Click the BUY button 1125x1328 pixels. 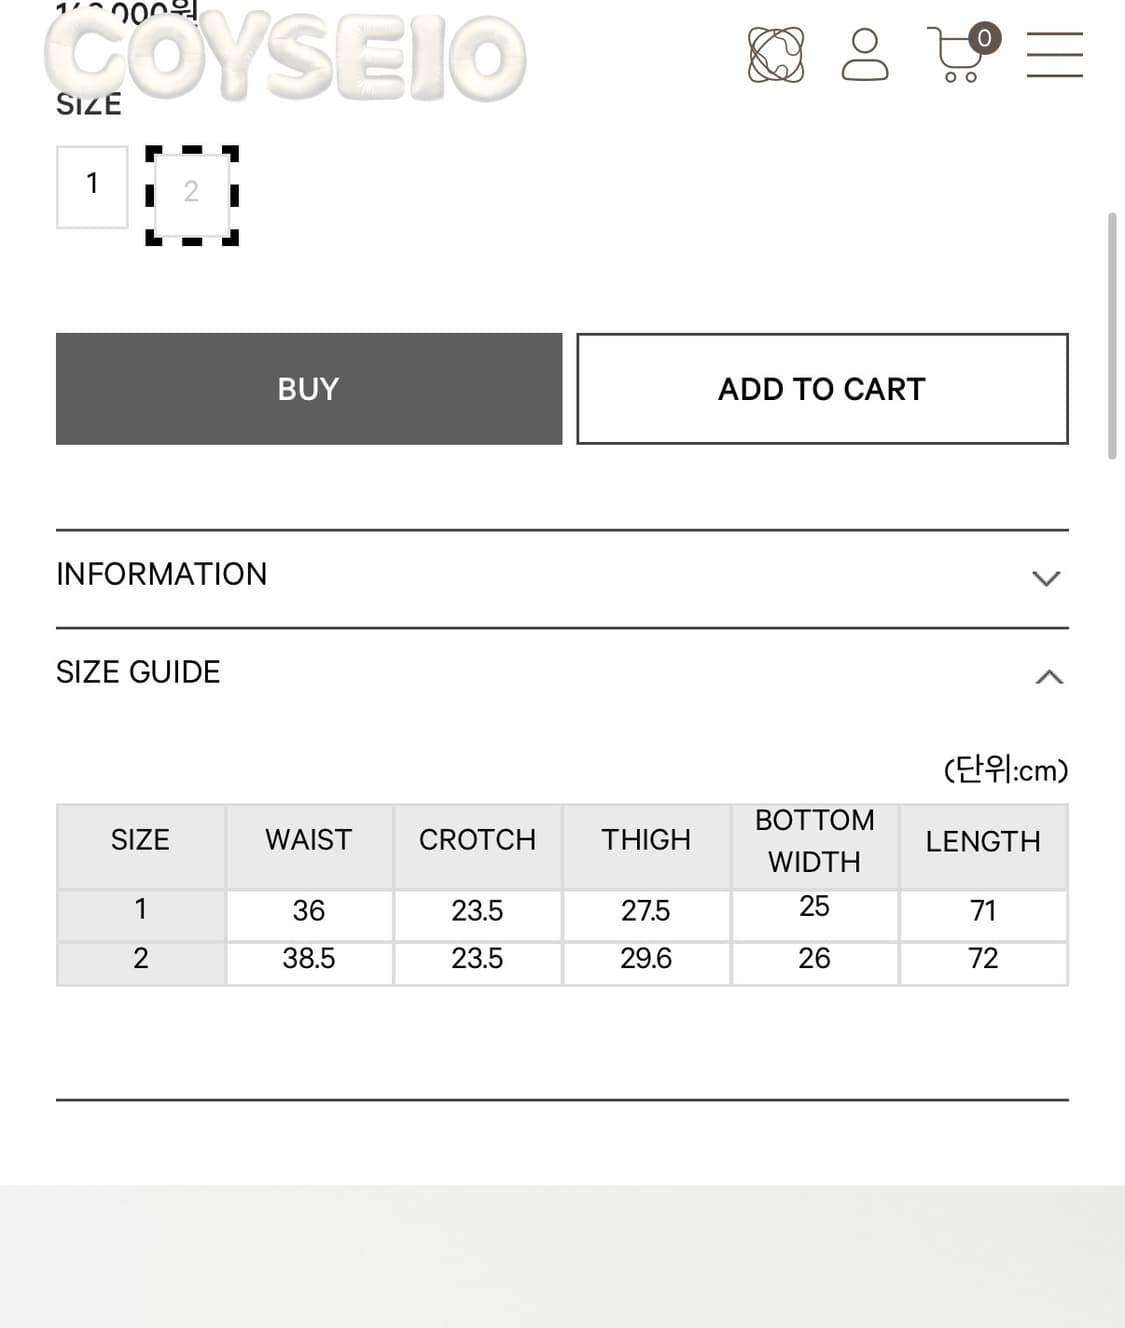(309, 389)
